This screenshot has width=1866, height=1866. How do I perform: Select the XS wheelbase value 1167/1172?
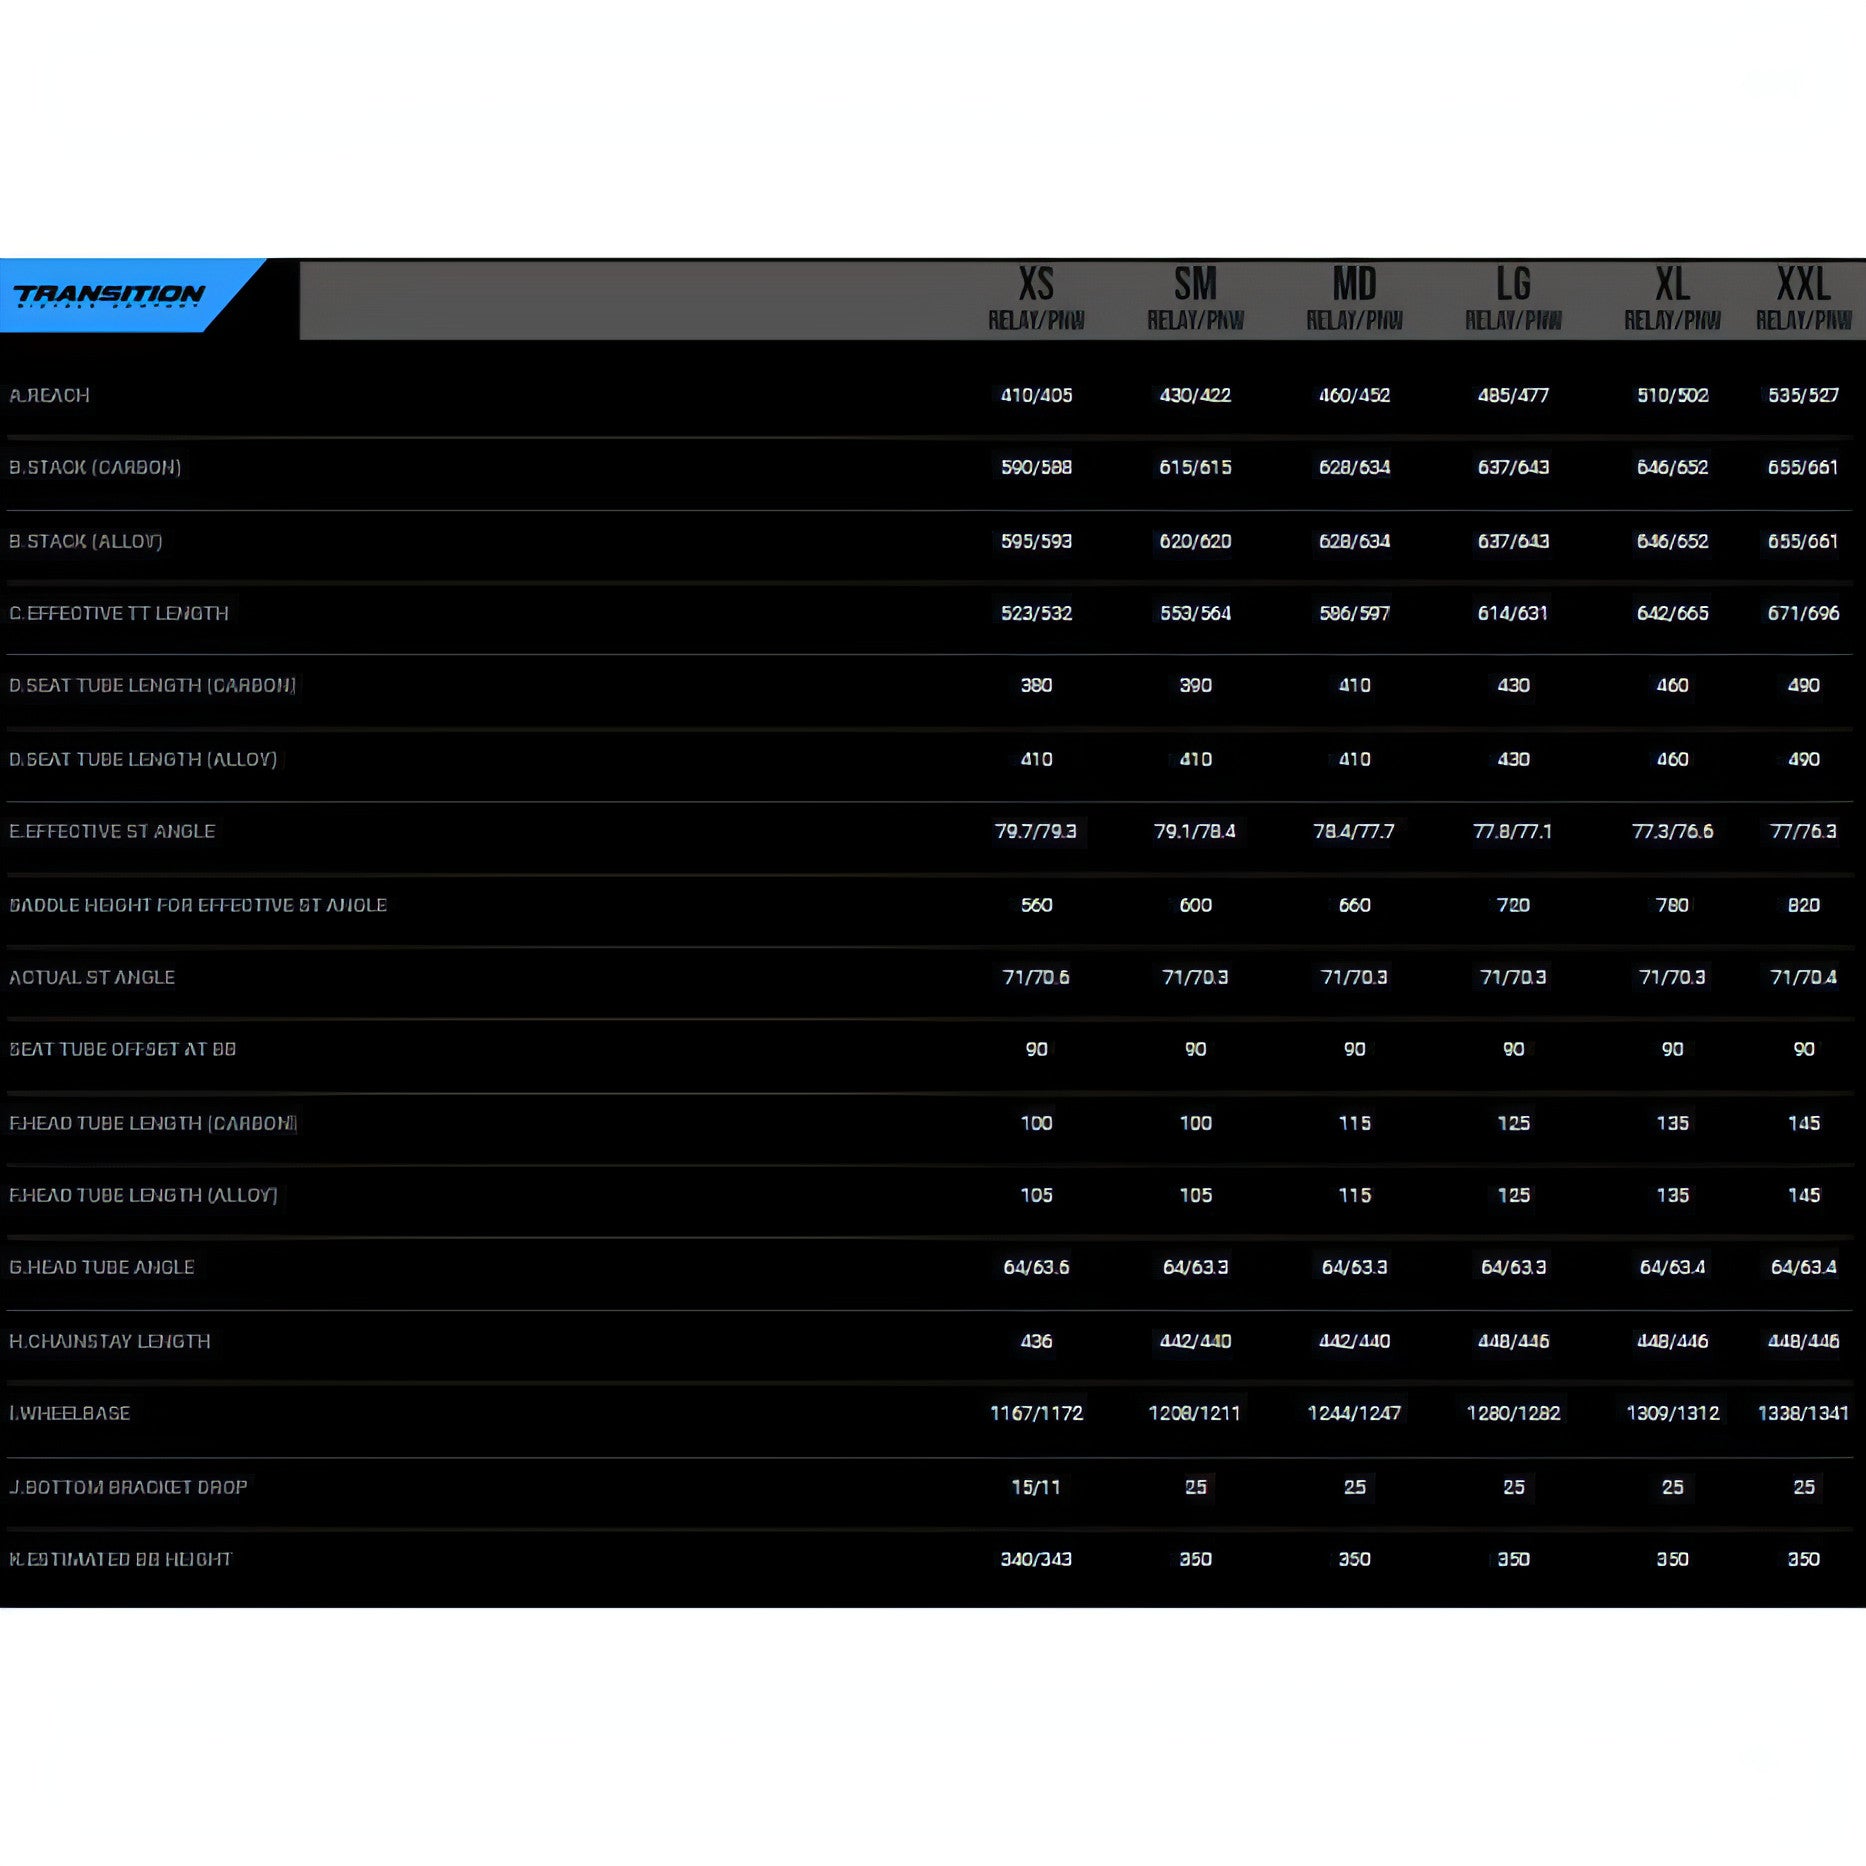pyautogui.click(x=1036, y=1413)
